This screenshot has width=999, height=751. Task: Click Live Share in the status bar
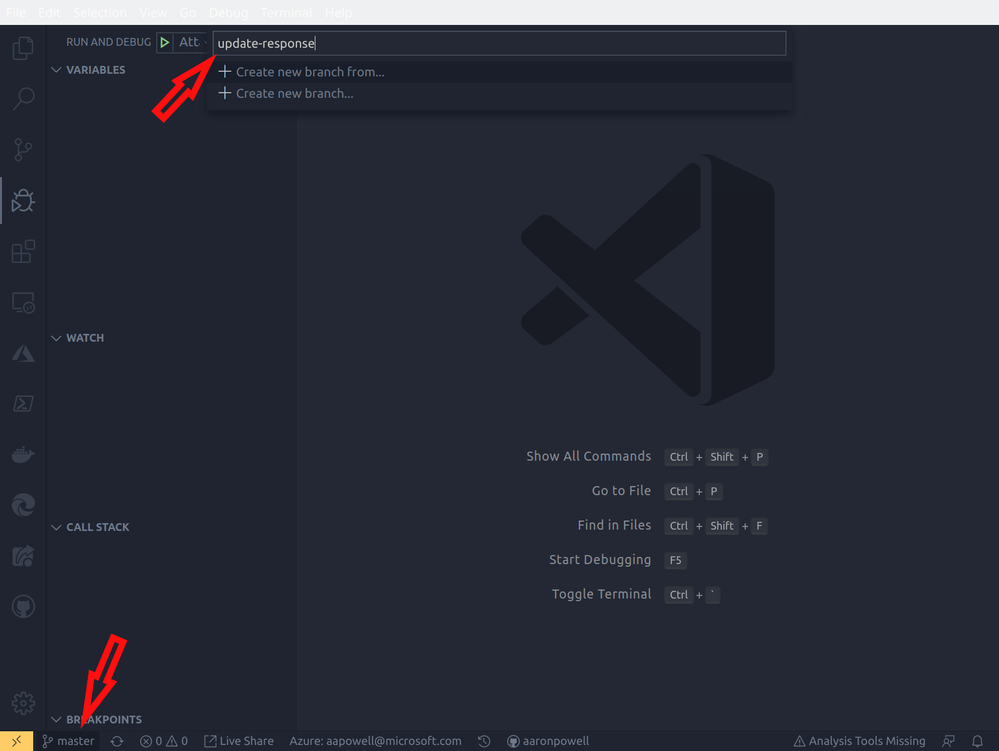tap(239, 741)
